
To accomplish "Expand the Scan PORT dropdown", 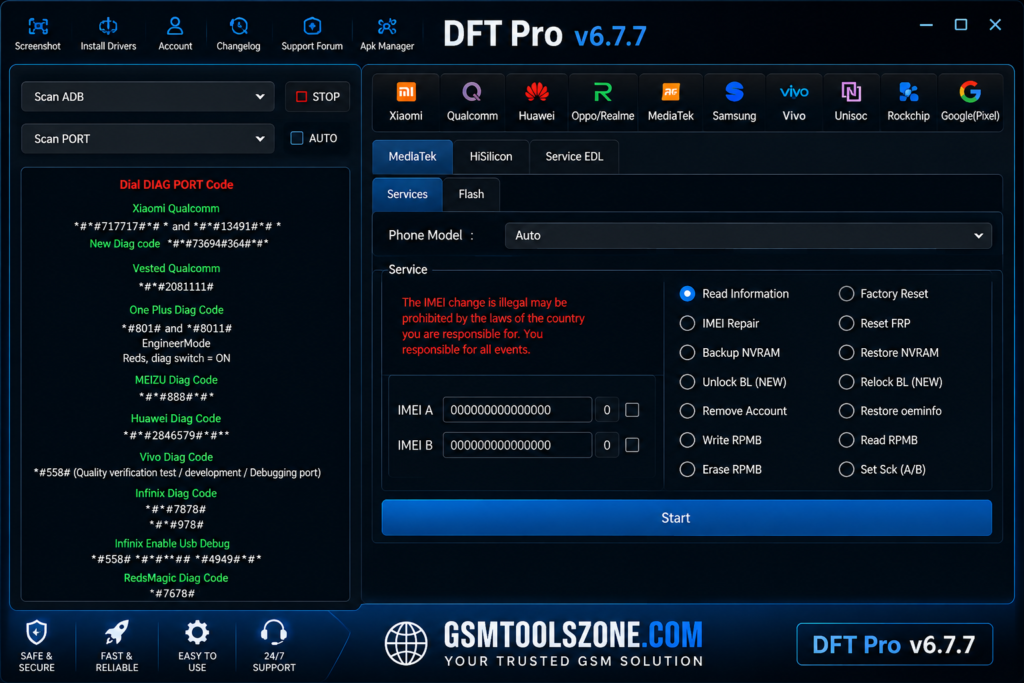I will click(148, 138).
